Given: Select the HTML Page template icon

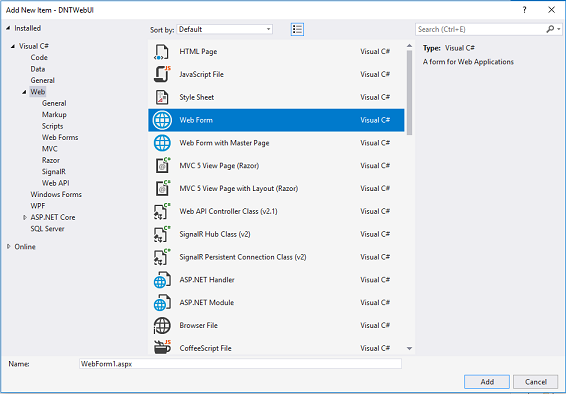Looking at the screenshot, I should 161,52.
